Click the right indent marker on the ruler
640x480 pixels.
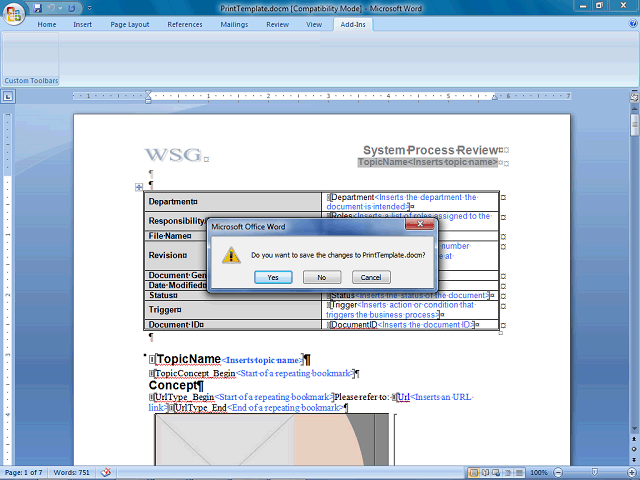(494, 97)
